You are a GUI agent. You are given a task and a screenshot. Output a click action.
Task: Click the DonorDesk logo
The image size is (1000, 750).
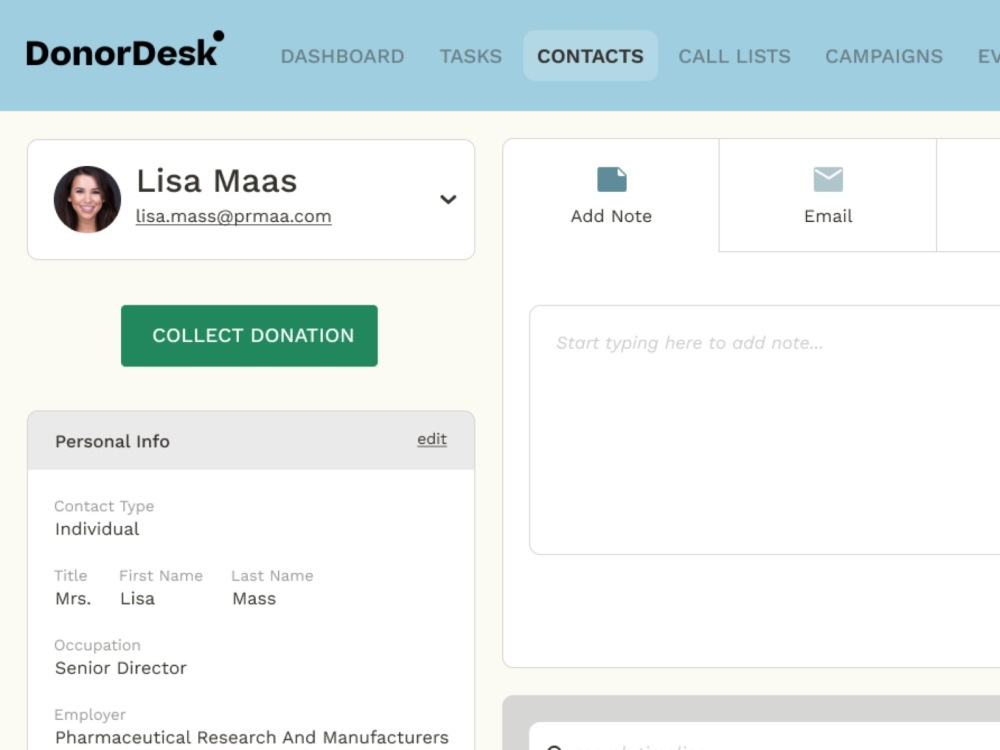coord(124,50)
